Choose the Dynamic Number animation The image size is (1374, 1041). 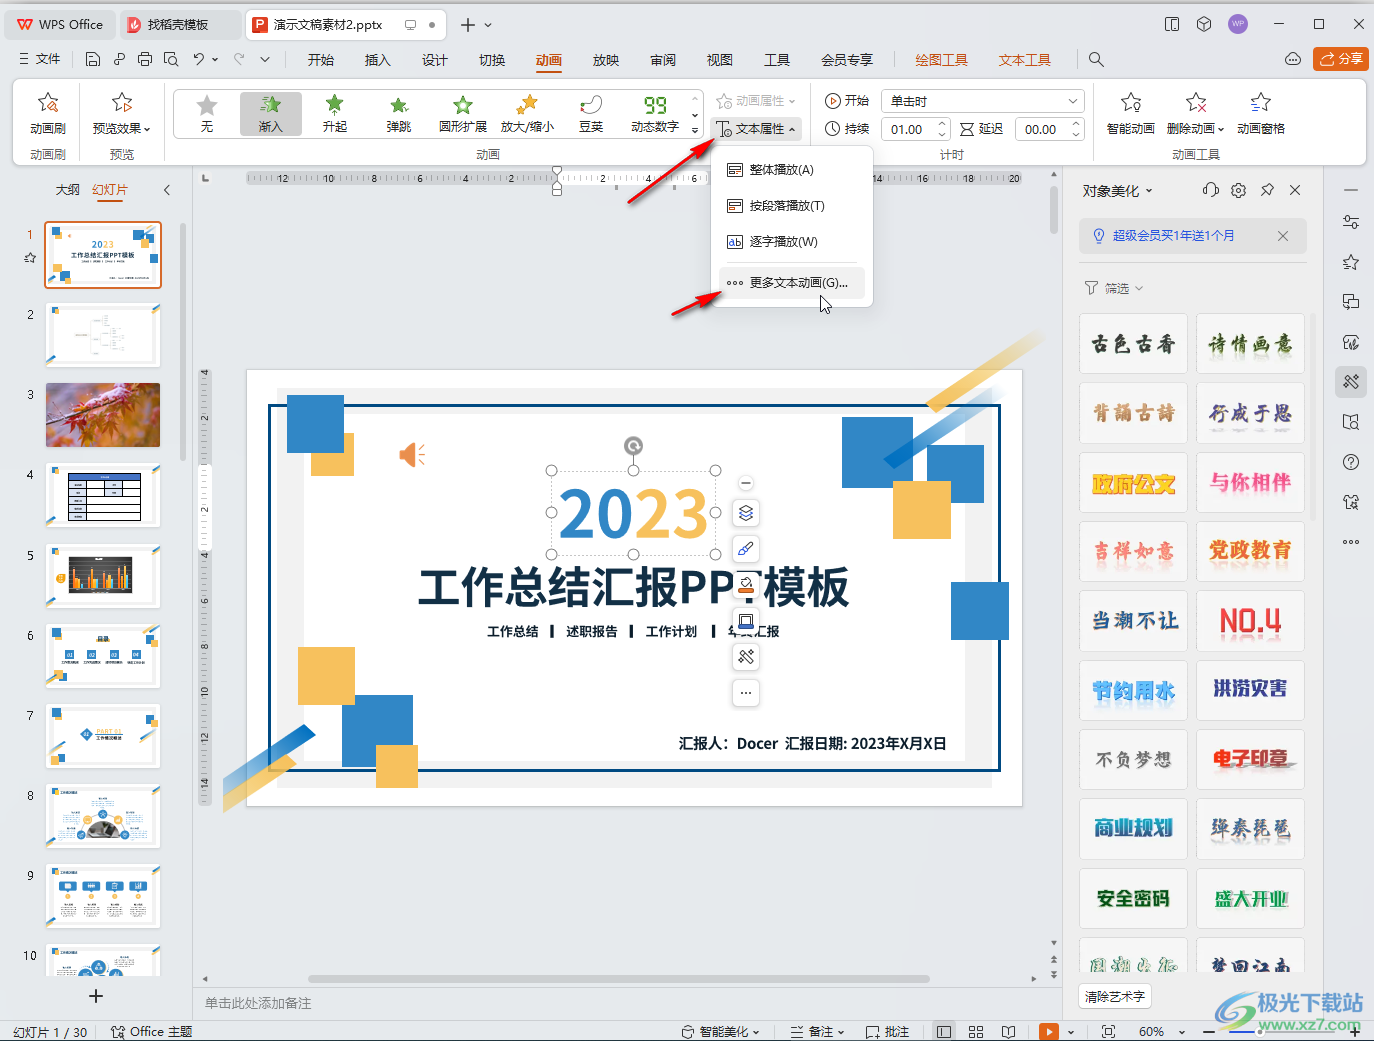(655, 113)
